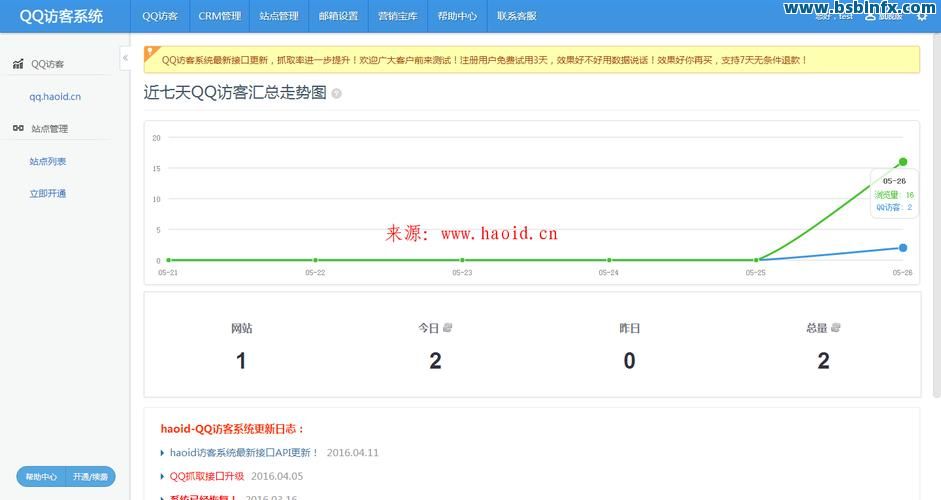Click the 总量 count value 2
This screenshot has width=941, height=500.
click(x=824, y=361)
